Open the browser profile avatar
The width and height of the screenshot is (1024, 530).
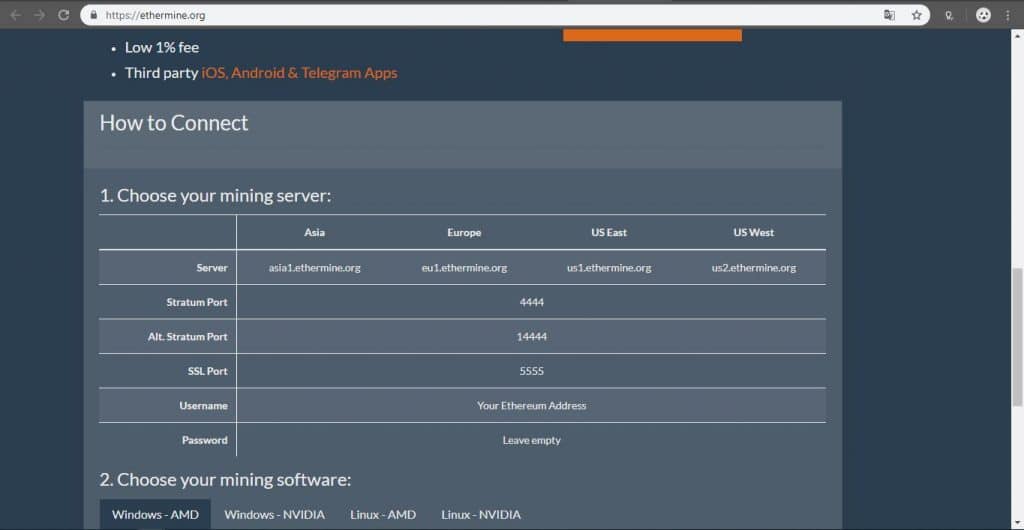983,15
